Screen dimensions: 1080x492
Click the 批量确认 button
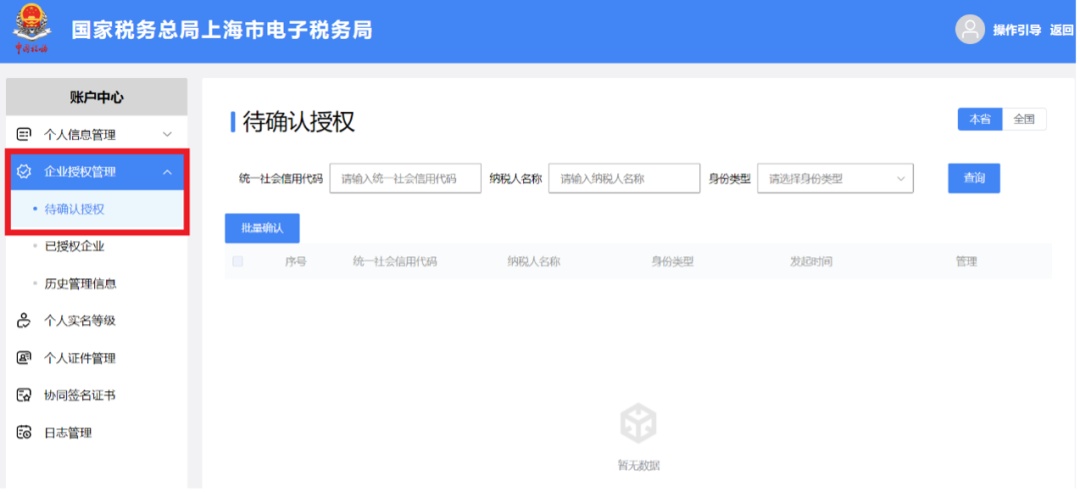pos(262,228)
